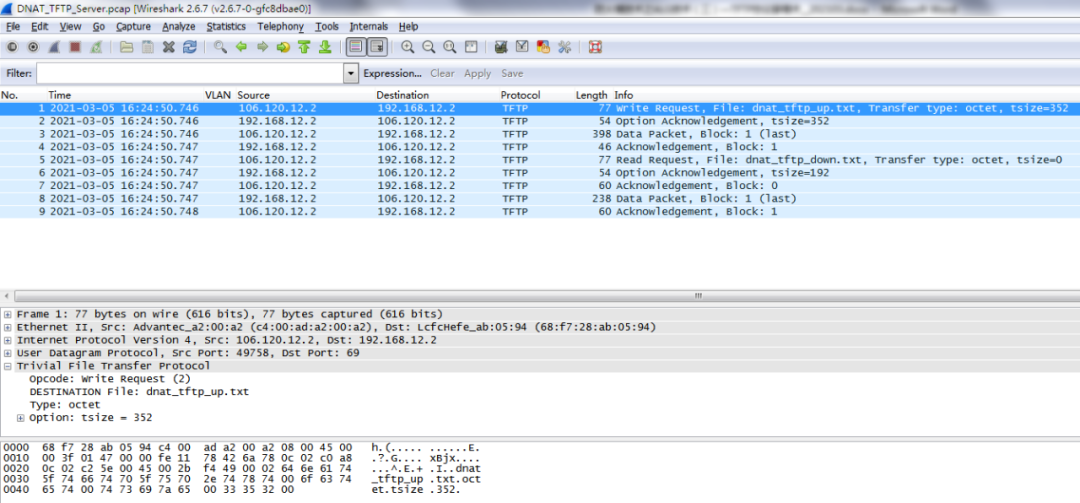
Task: Restart the current capture icon
Action: pyautogui.click(x=96, y=47)
